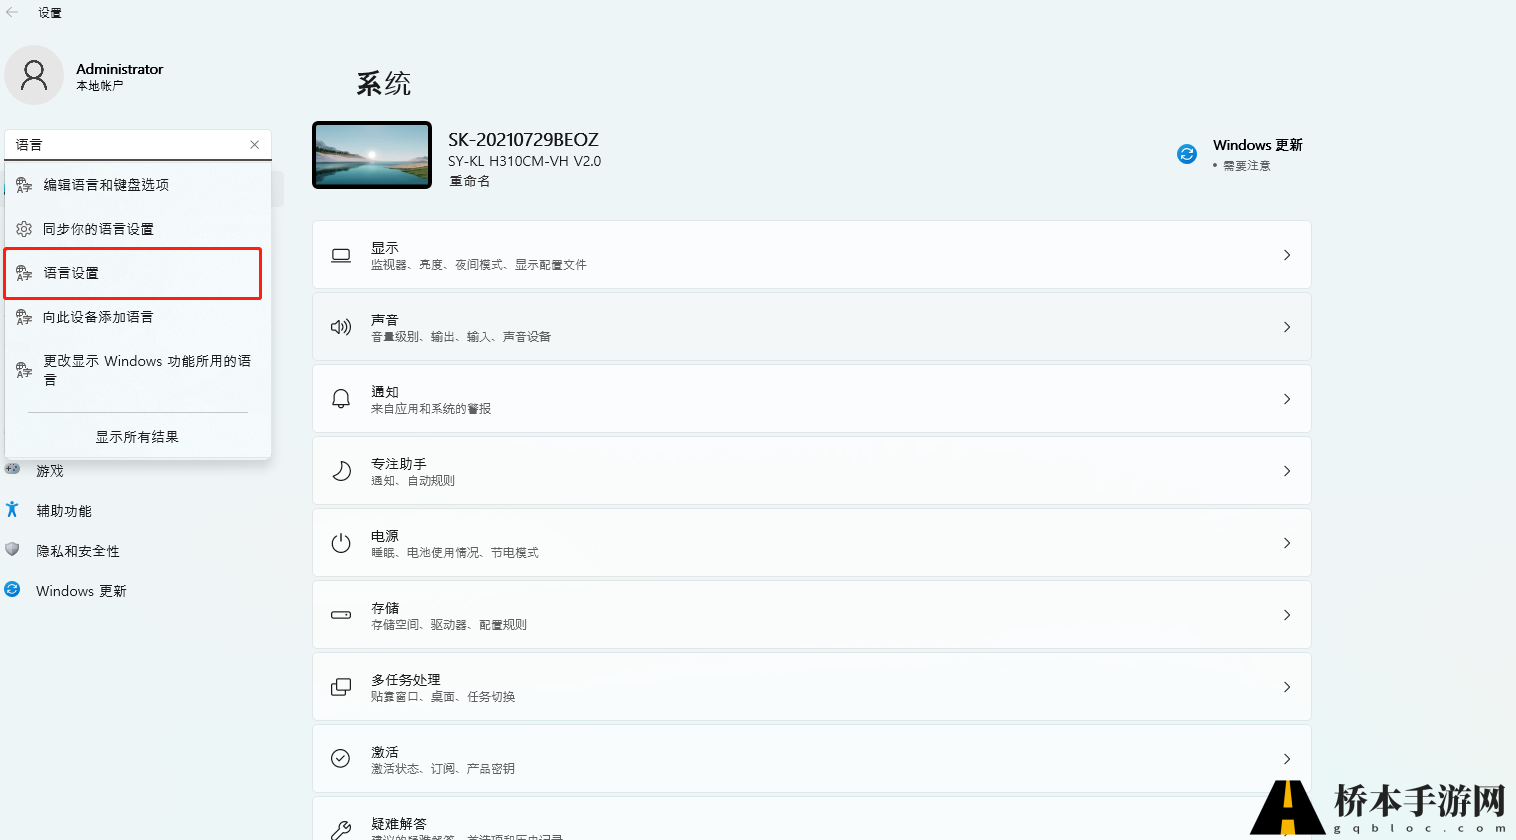The image size is (1516, 840).
Task: Open 辅助功能 in the sidebar
Action: tap(64, 511)
